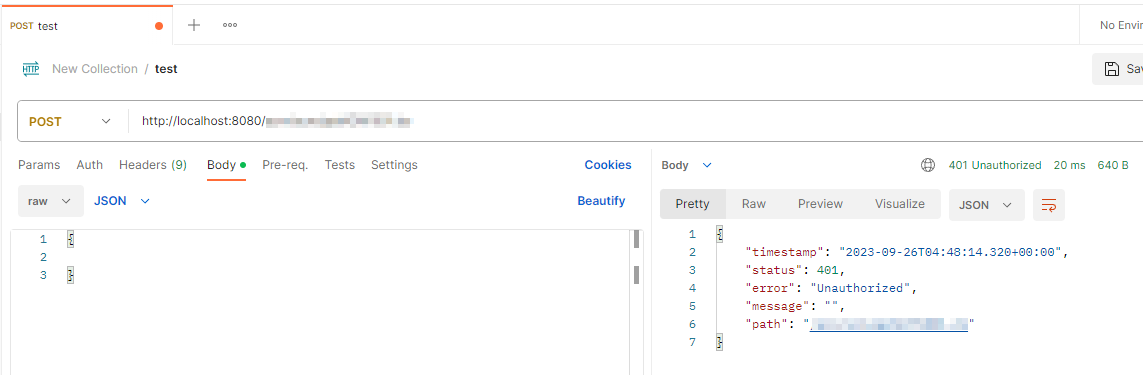
Task: Open the request JSON format dropdown
Action: tap(122, 201)
